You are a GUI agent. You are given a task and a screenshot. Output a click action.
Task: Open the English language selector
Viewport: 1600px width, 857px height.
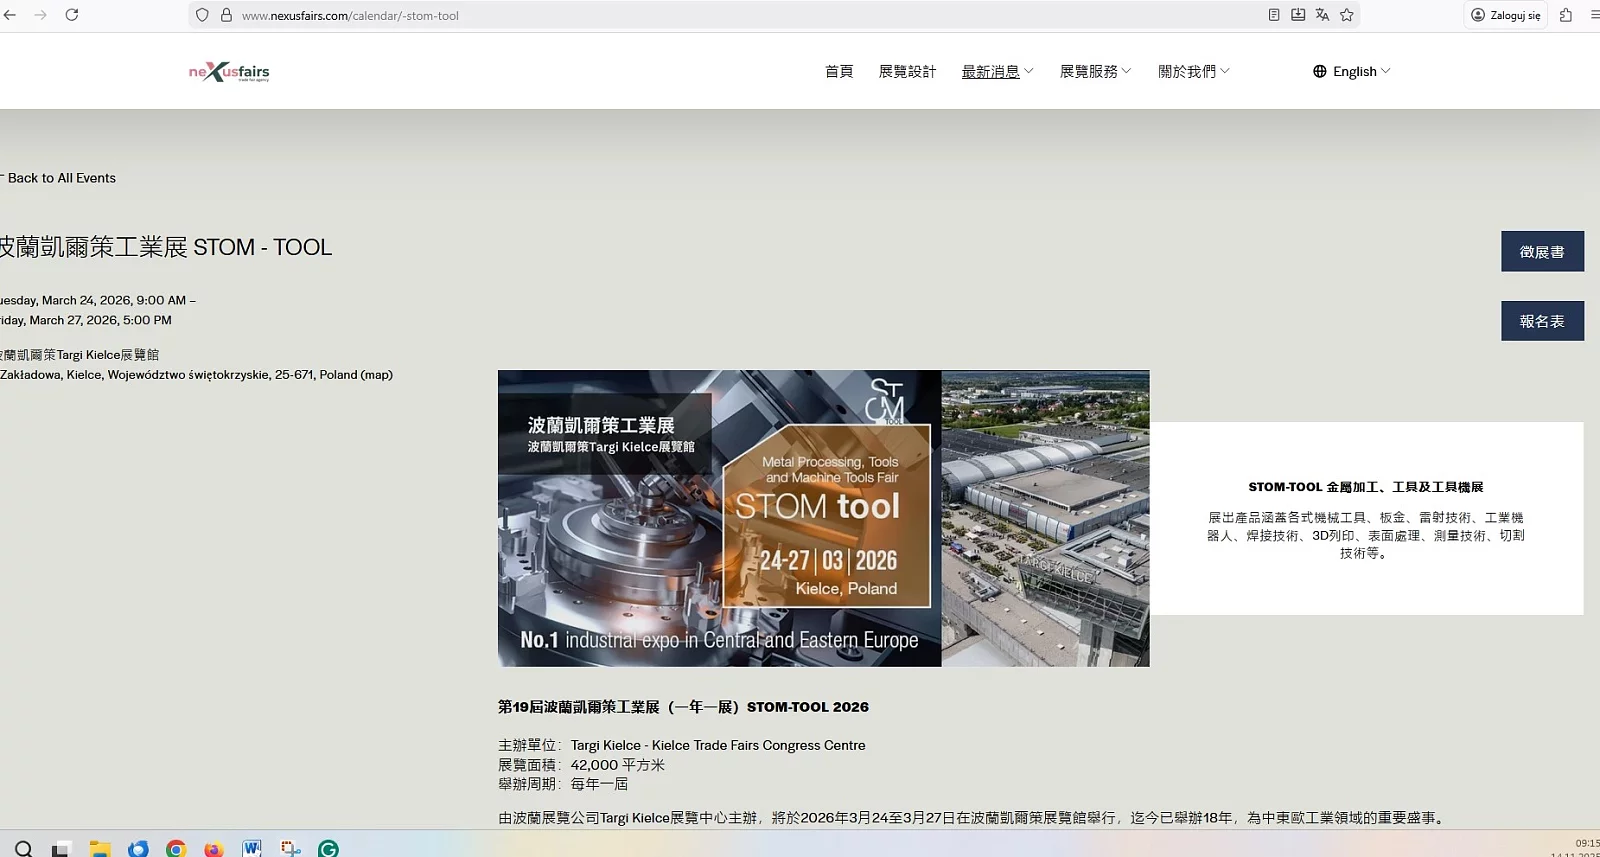1351,72
